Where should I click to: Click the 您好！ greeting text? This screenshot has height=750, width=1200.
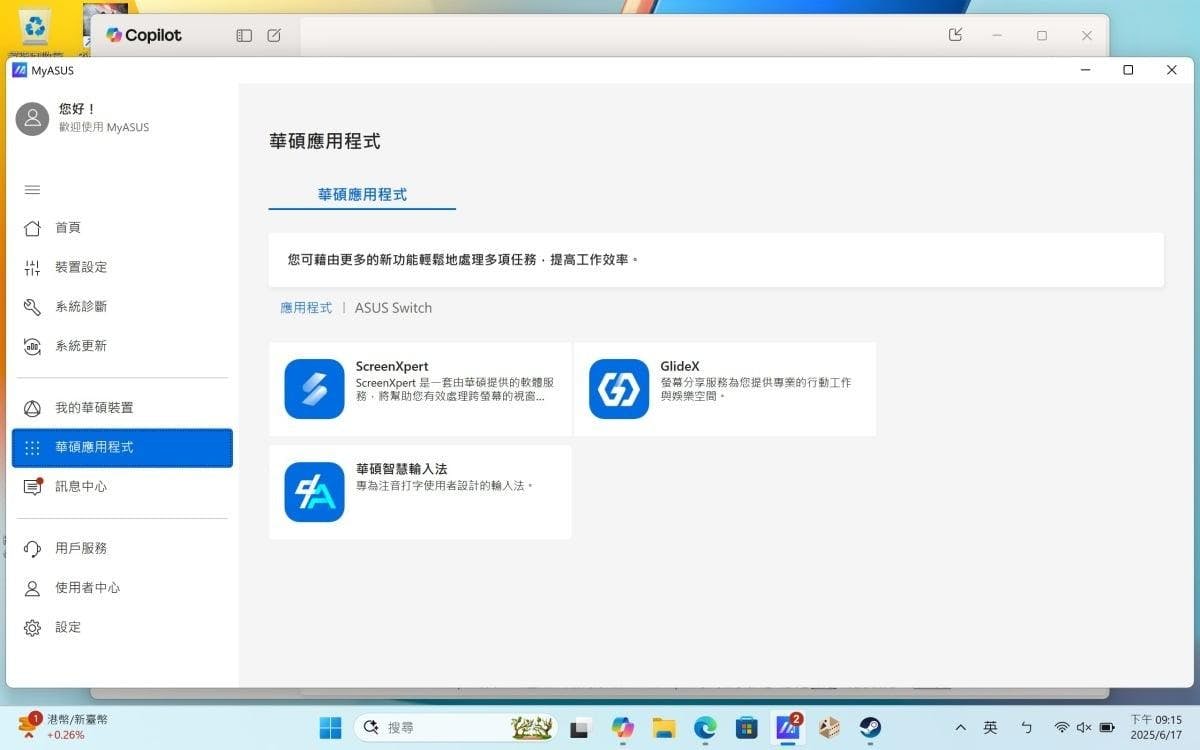(77, 108)
